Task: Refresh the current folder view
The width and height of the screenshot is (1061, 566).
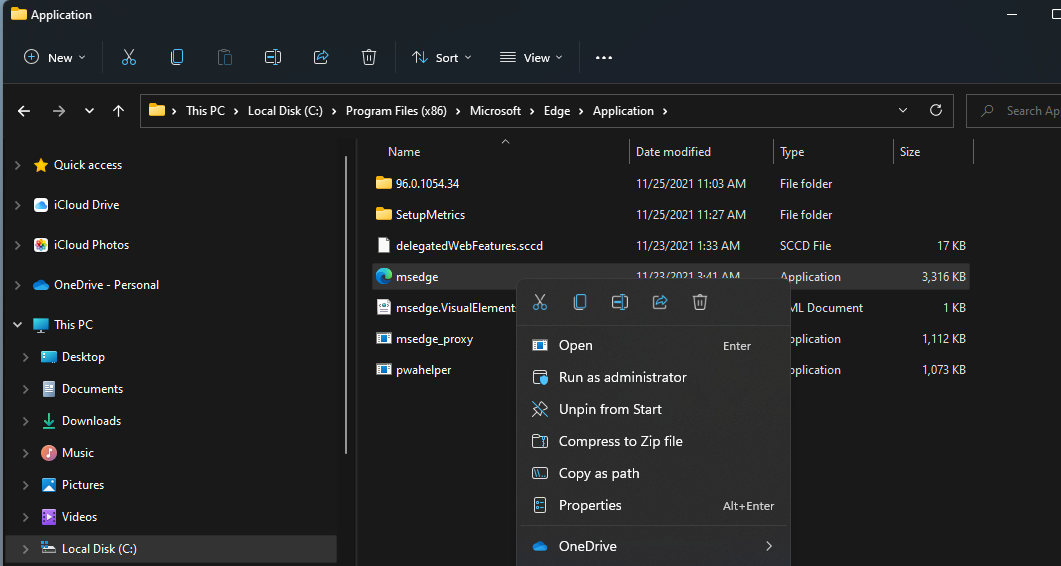Action: pos(936,111)
